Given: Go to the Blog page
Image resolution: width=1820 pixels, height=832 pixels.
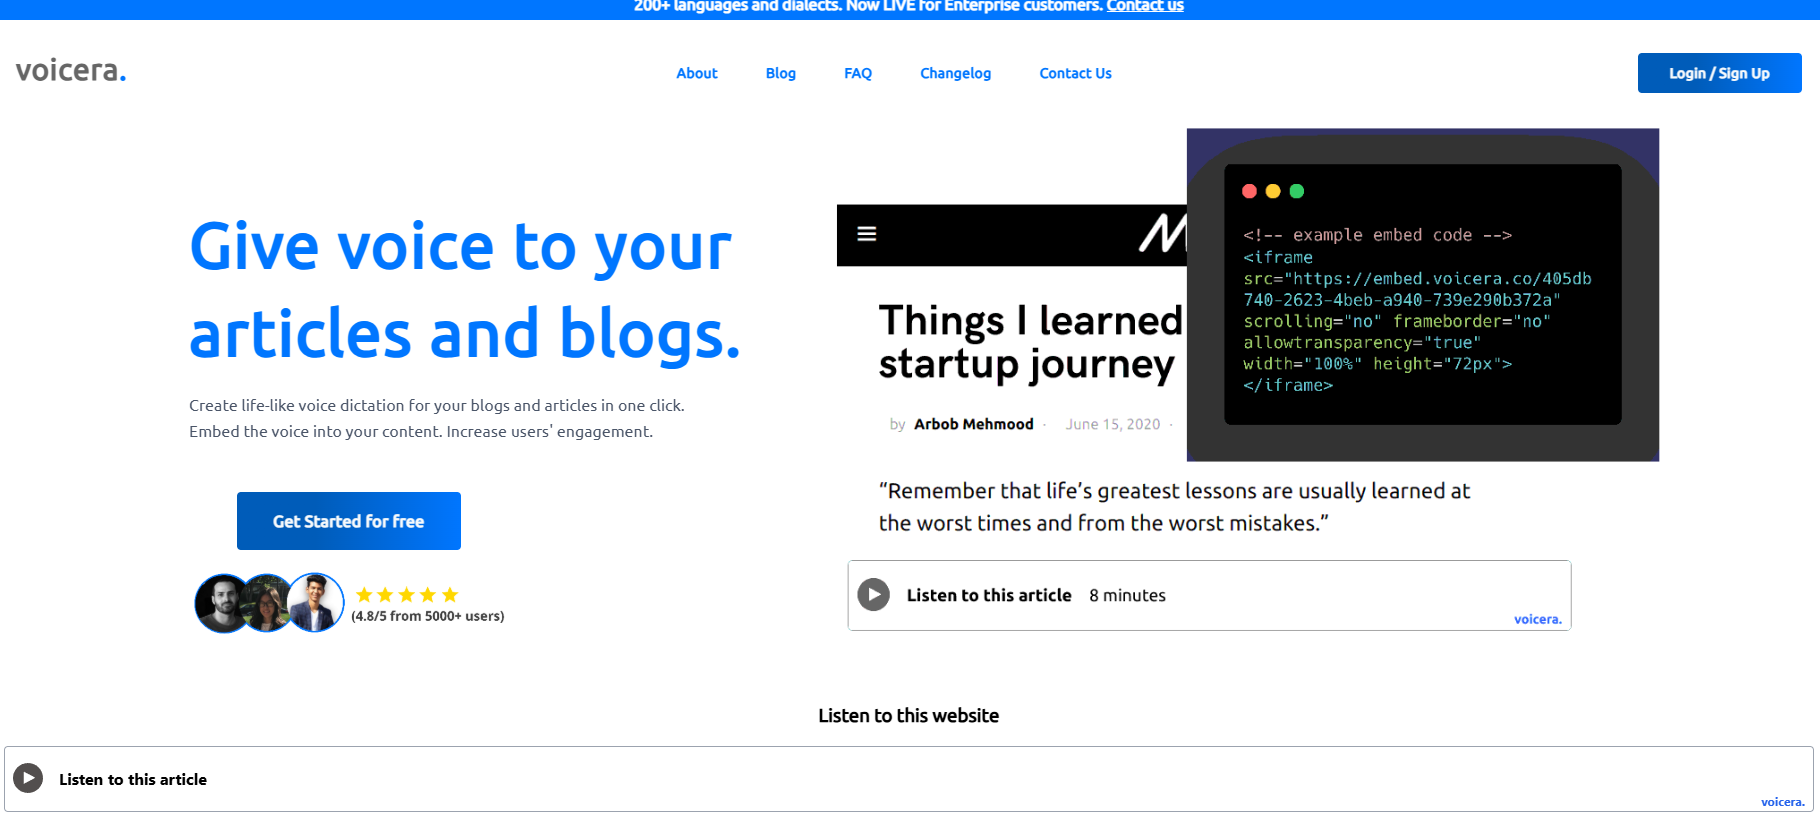Looking at the screenshot, I should click(x=780, y=73).
